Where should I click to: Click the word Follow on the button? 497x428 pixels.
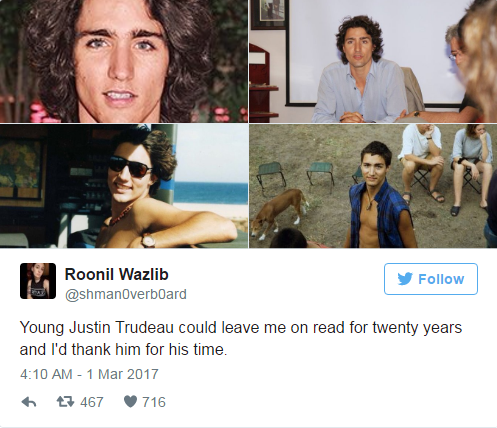click(441, 279)
